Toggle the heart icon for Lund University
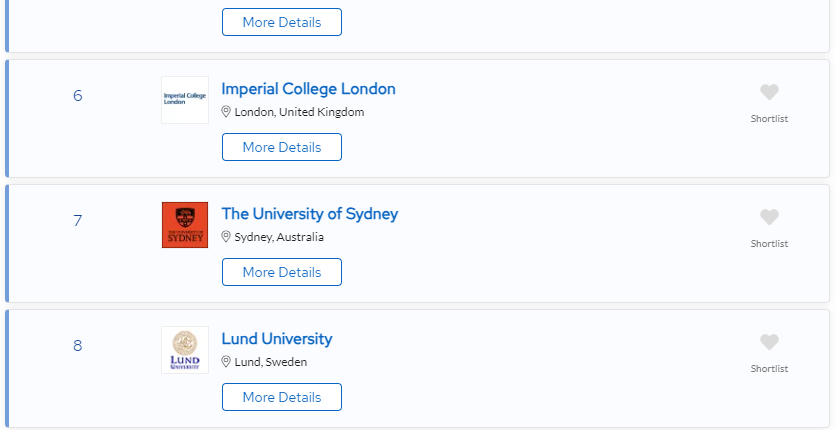Viewport: 838px width, 430px height. [769, 342]
